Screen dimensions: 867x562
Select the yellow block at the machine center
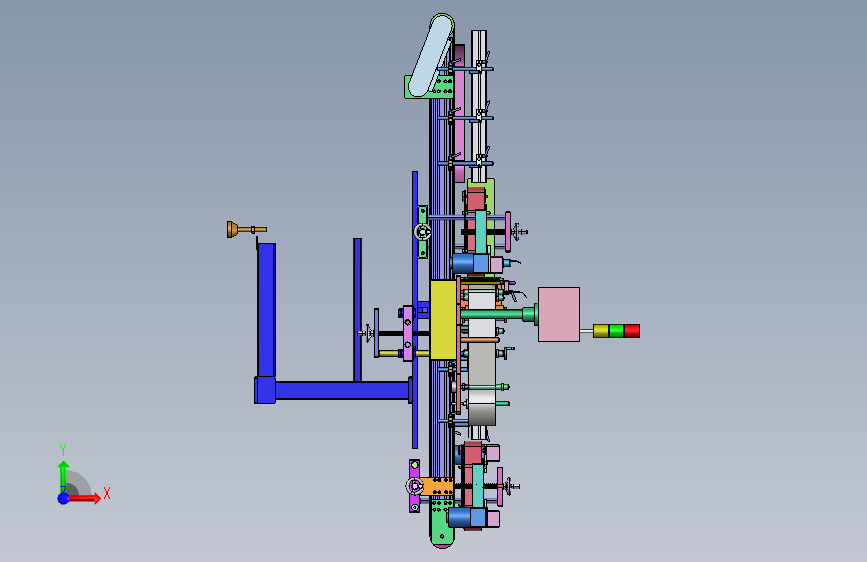click(x=443, y=320)
